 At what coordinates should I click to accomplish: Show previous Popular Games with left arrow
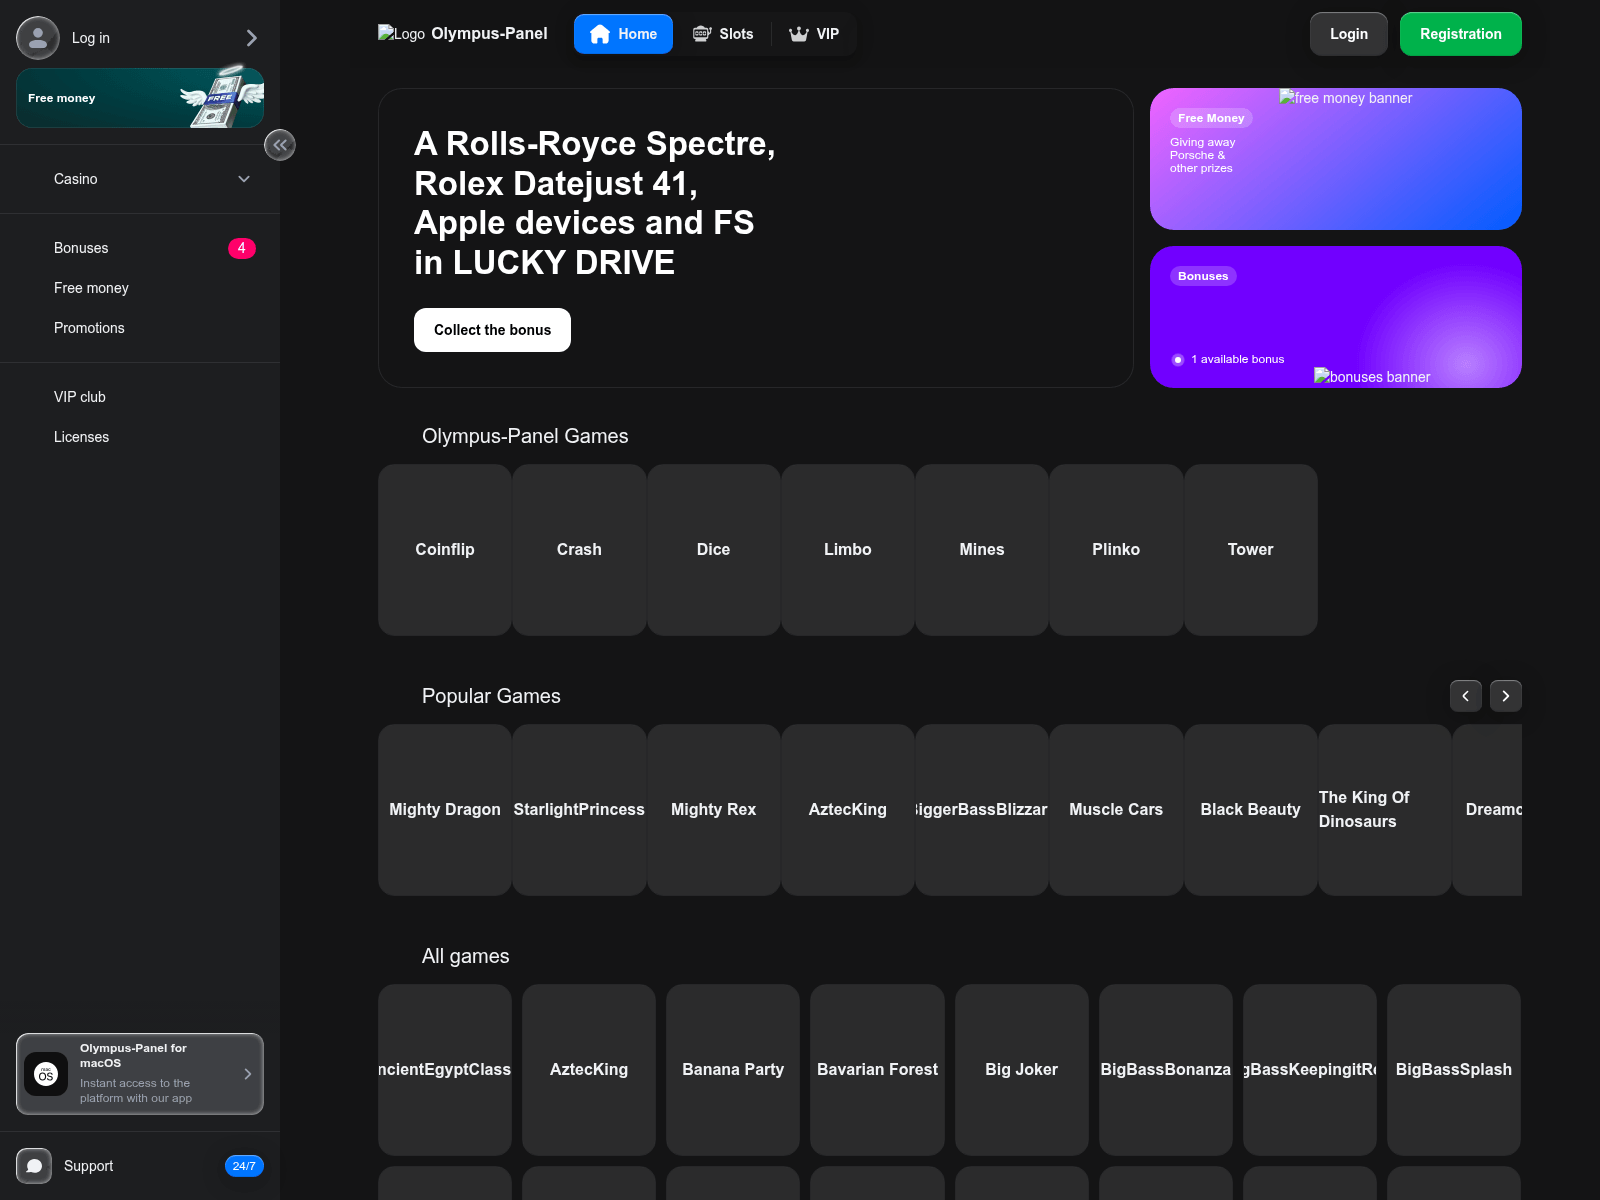tap(1466, 696)
